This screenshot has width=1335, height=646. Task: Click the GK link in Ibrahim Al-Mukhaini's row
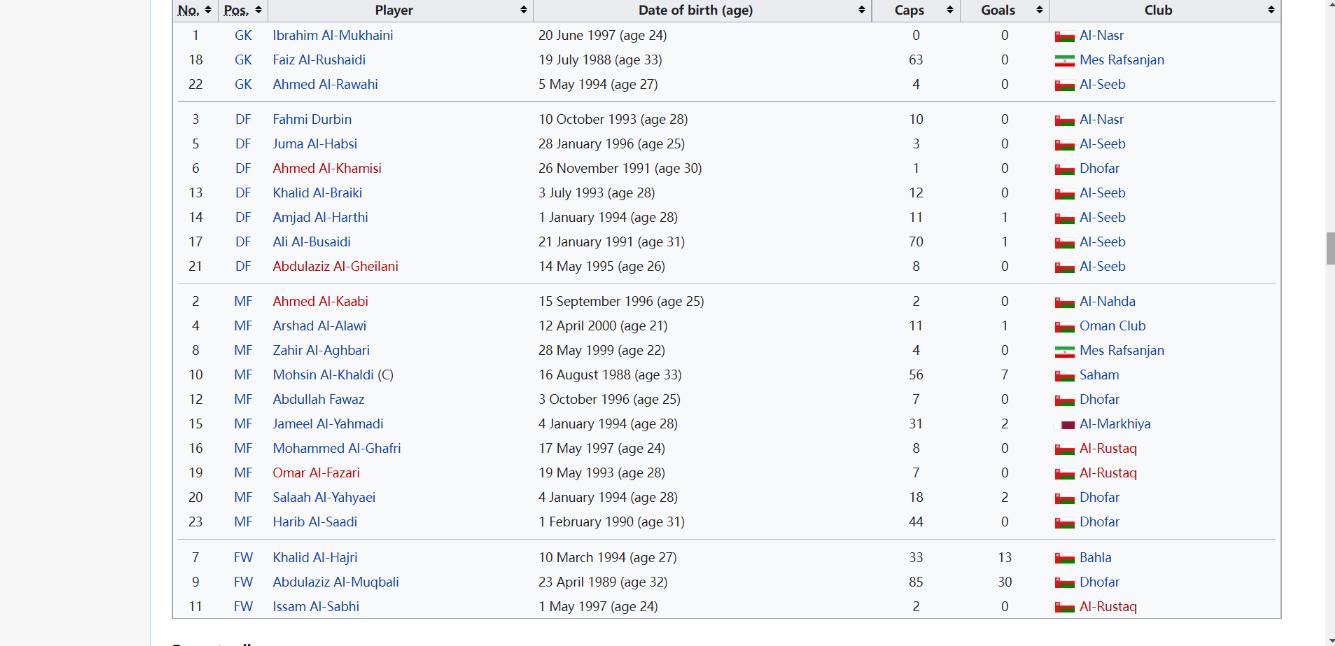243,35
